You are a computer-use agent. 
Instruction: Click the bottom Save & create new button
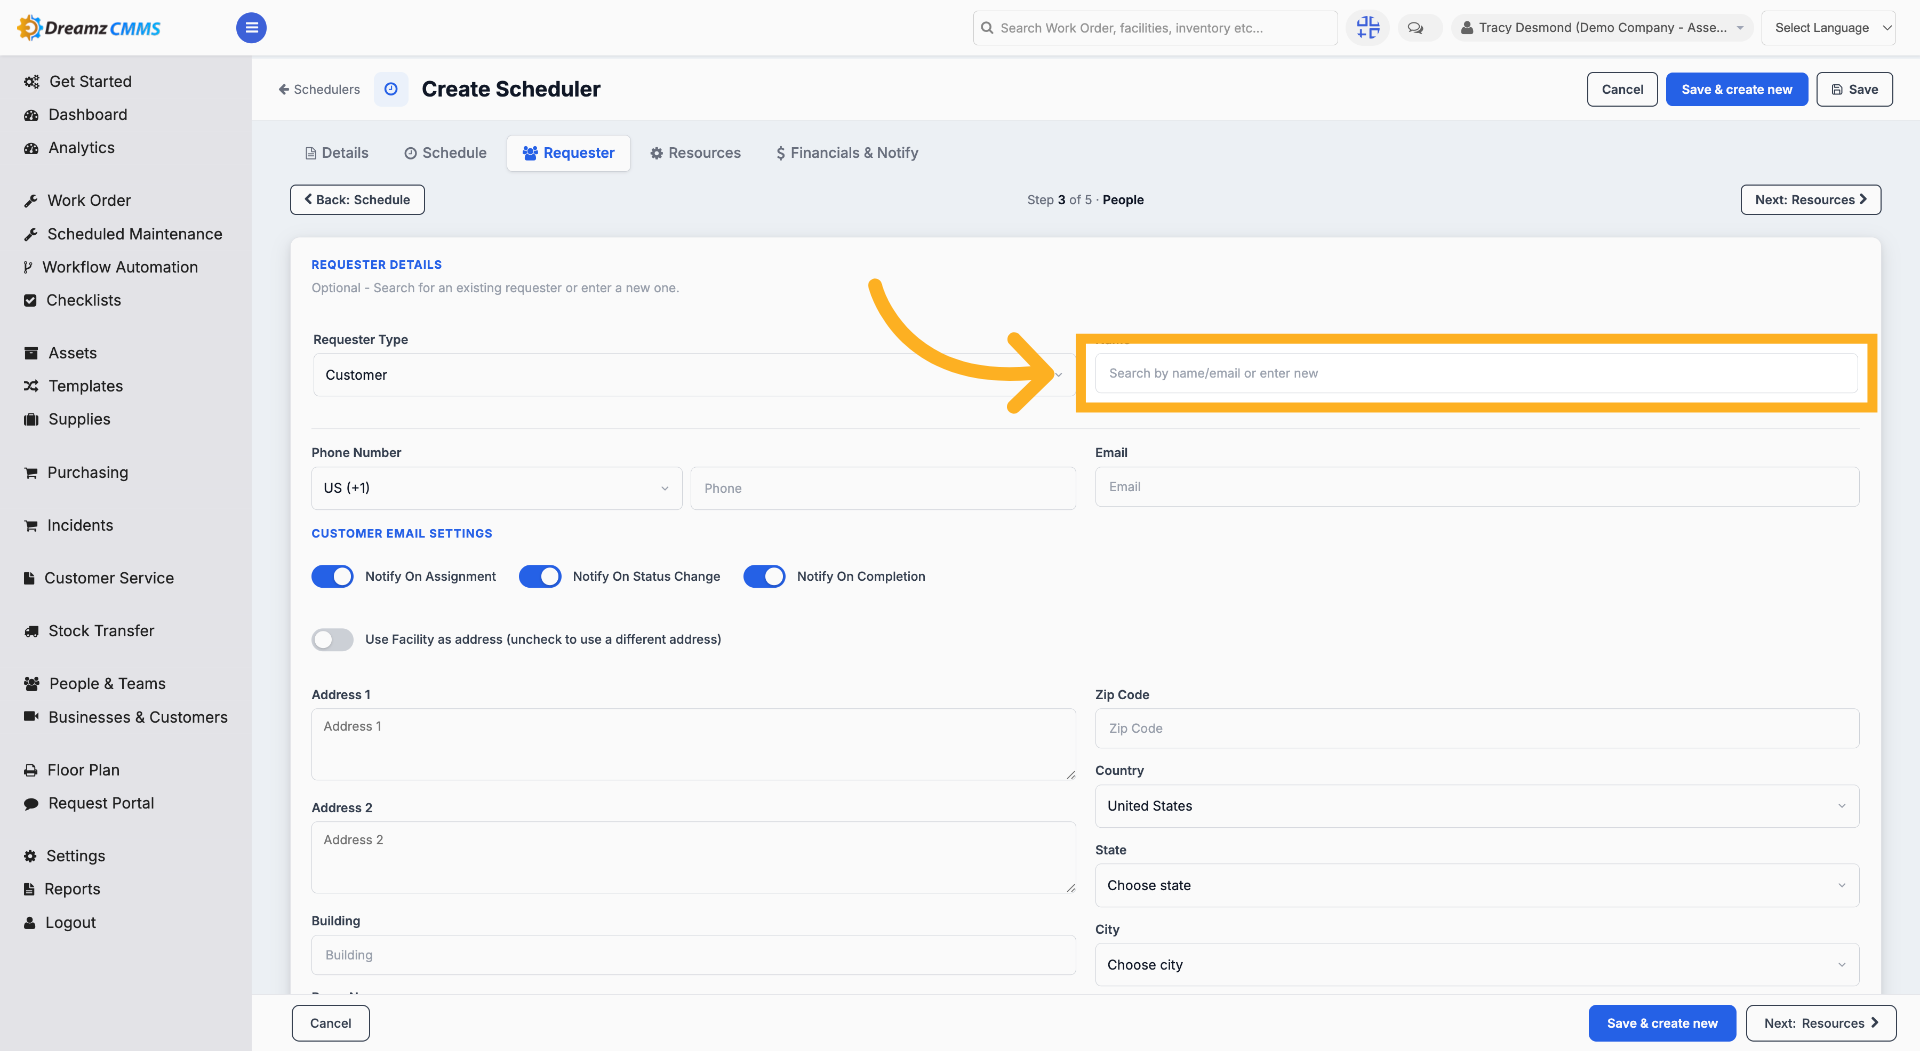pos(1662,1023)
